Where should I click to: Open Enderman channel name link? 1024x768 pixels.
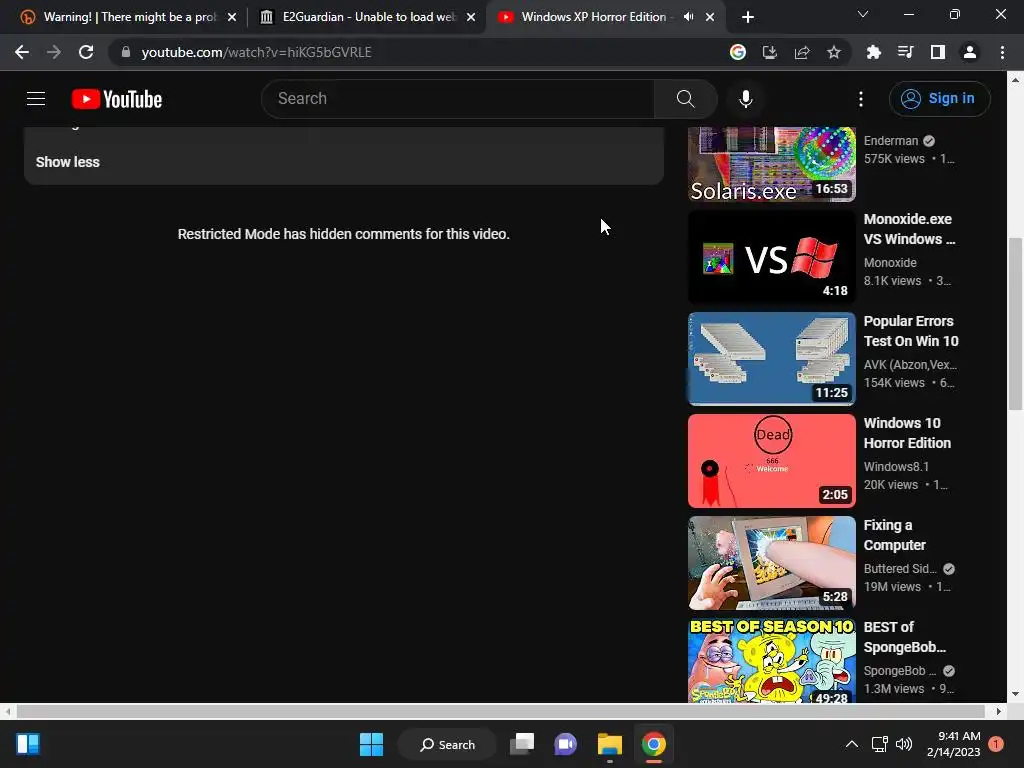coord(891,140)
